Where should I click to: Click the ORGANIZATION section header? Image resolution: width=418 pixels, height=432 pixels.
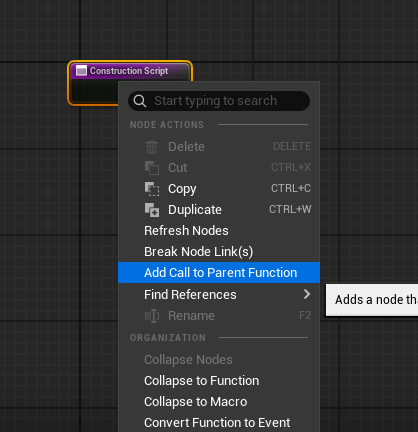point(168,338)
